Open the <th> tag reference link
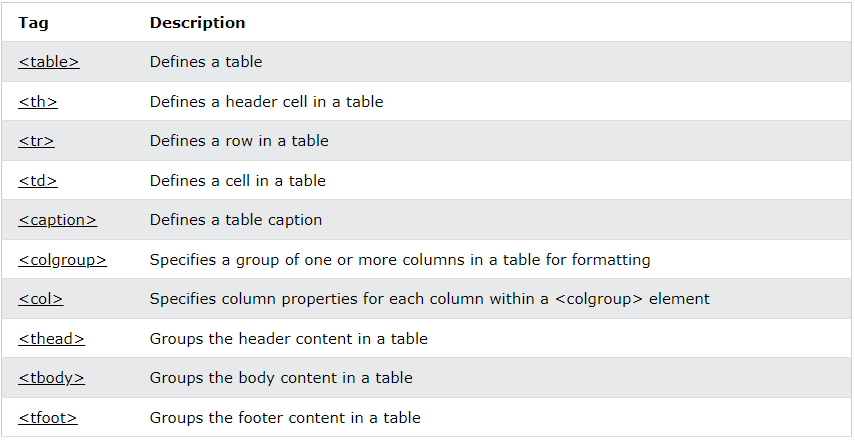 [38, 101]
